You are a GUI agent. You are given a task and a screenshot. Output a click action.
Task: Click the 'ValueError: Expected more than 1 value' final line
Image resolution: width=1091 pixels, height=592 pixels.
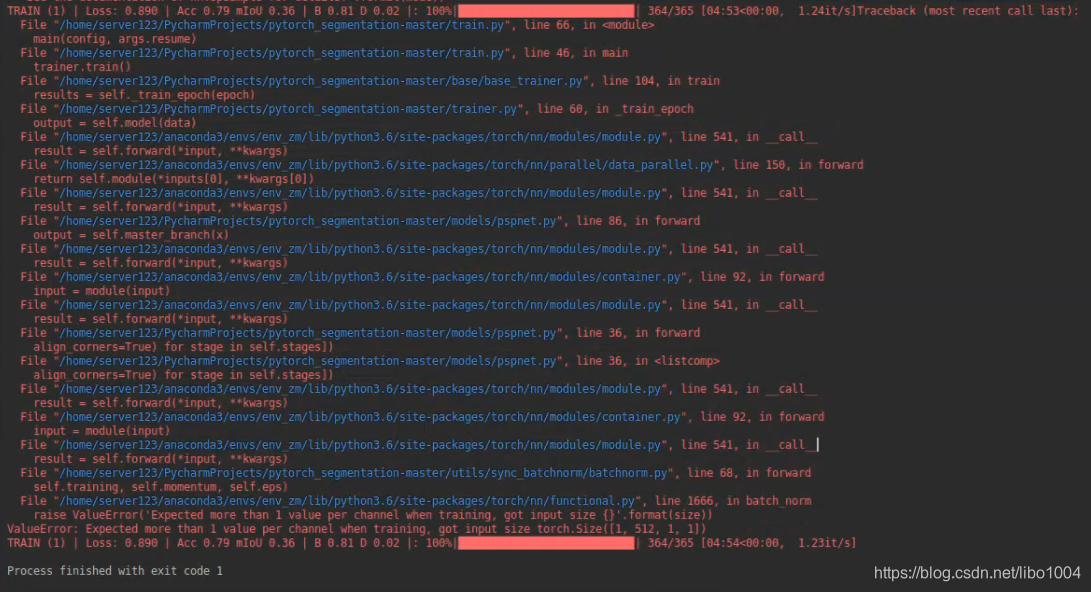pos(356,529)
